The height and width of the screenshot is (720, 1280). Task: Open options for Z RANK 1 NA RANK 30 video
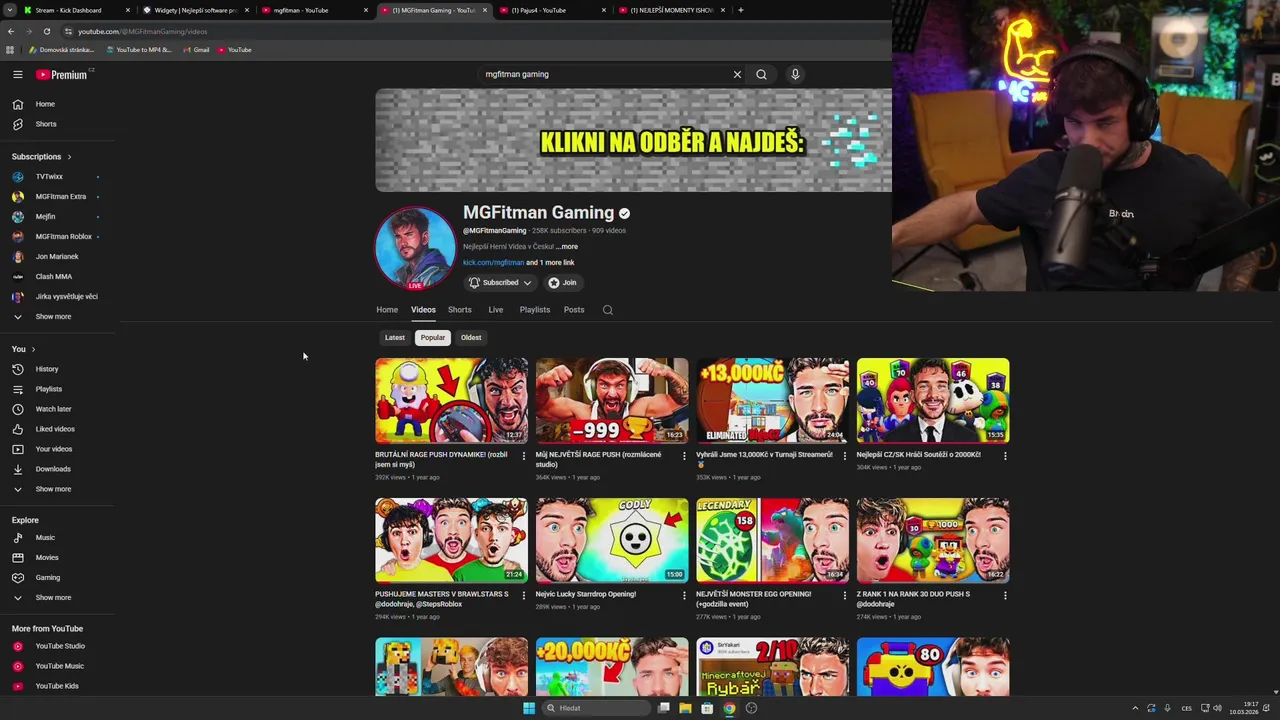[x=1005, y=596]
